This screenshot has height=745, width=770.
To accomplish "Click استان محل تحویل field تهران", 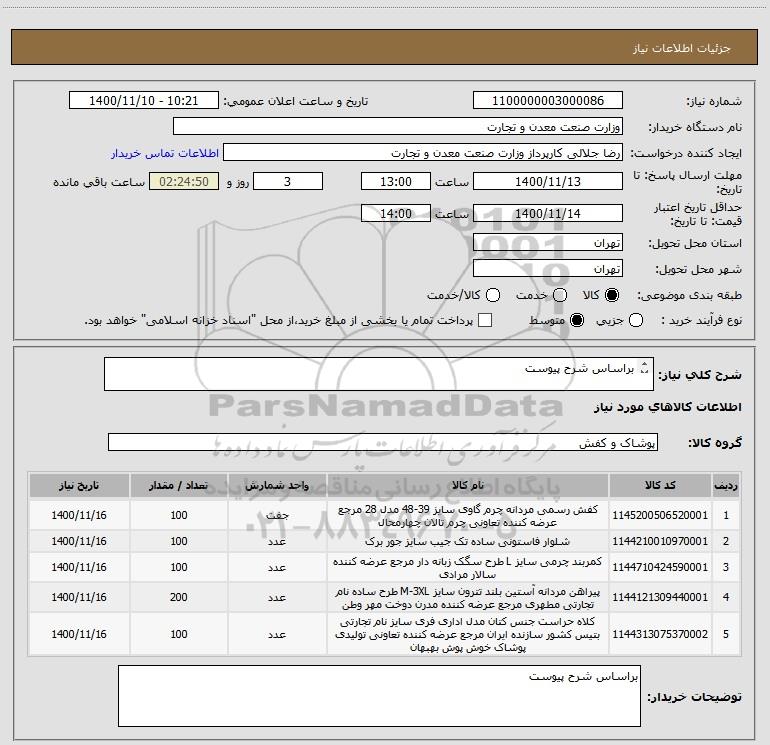I will (x=548, y=243).
